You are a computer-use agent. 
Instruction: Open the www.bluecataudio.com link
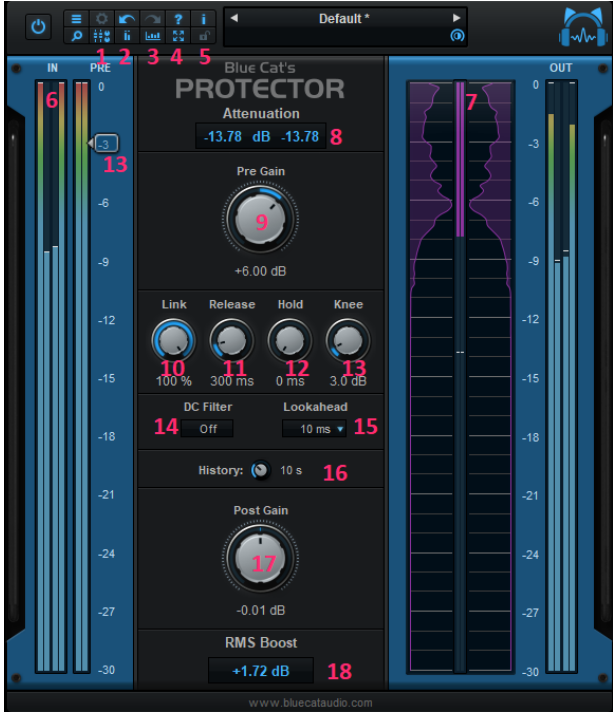[x=311, y=702]
